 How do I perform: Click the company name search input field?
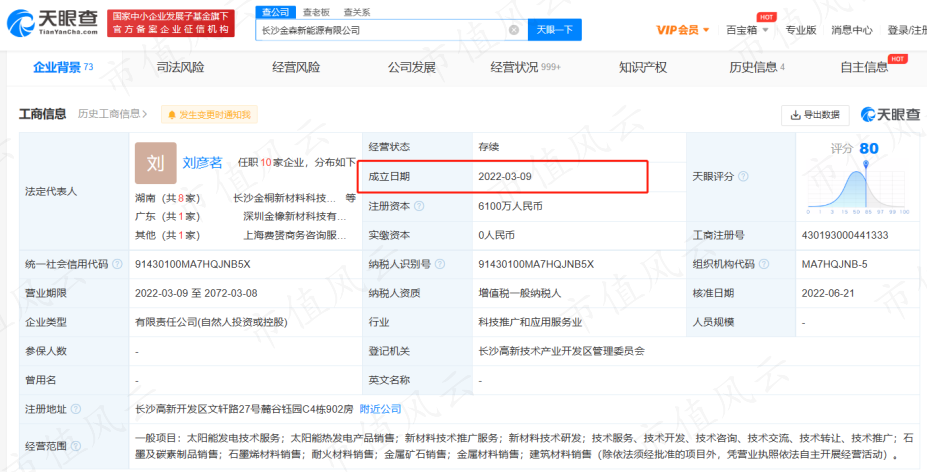[380, 30]
